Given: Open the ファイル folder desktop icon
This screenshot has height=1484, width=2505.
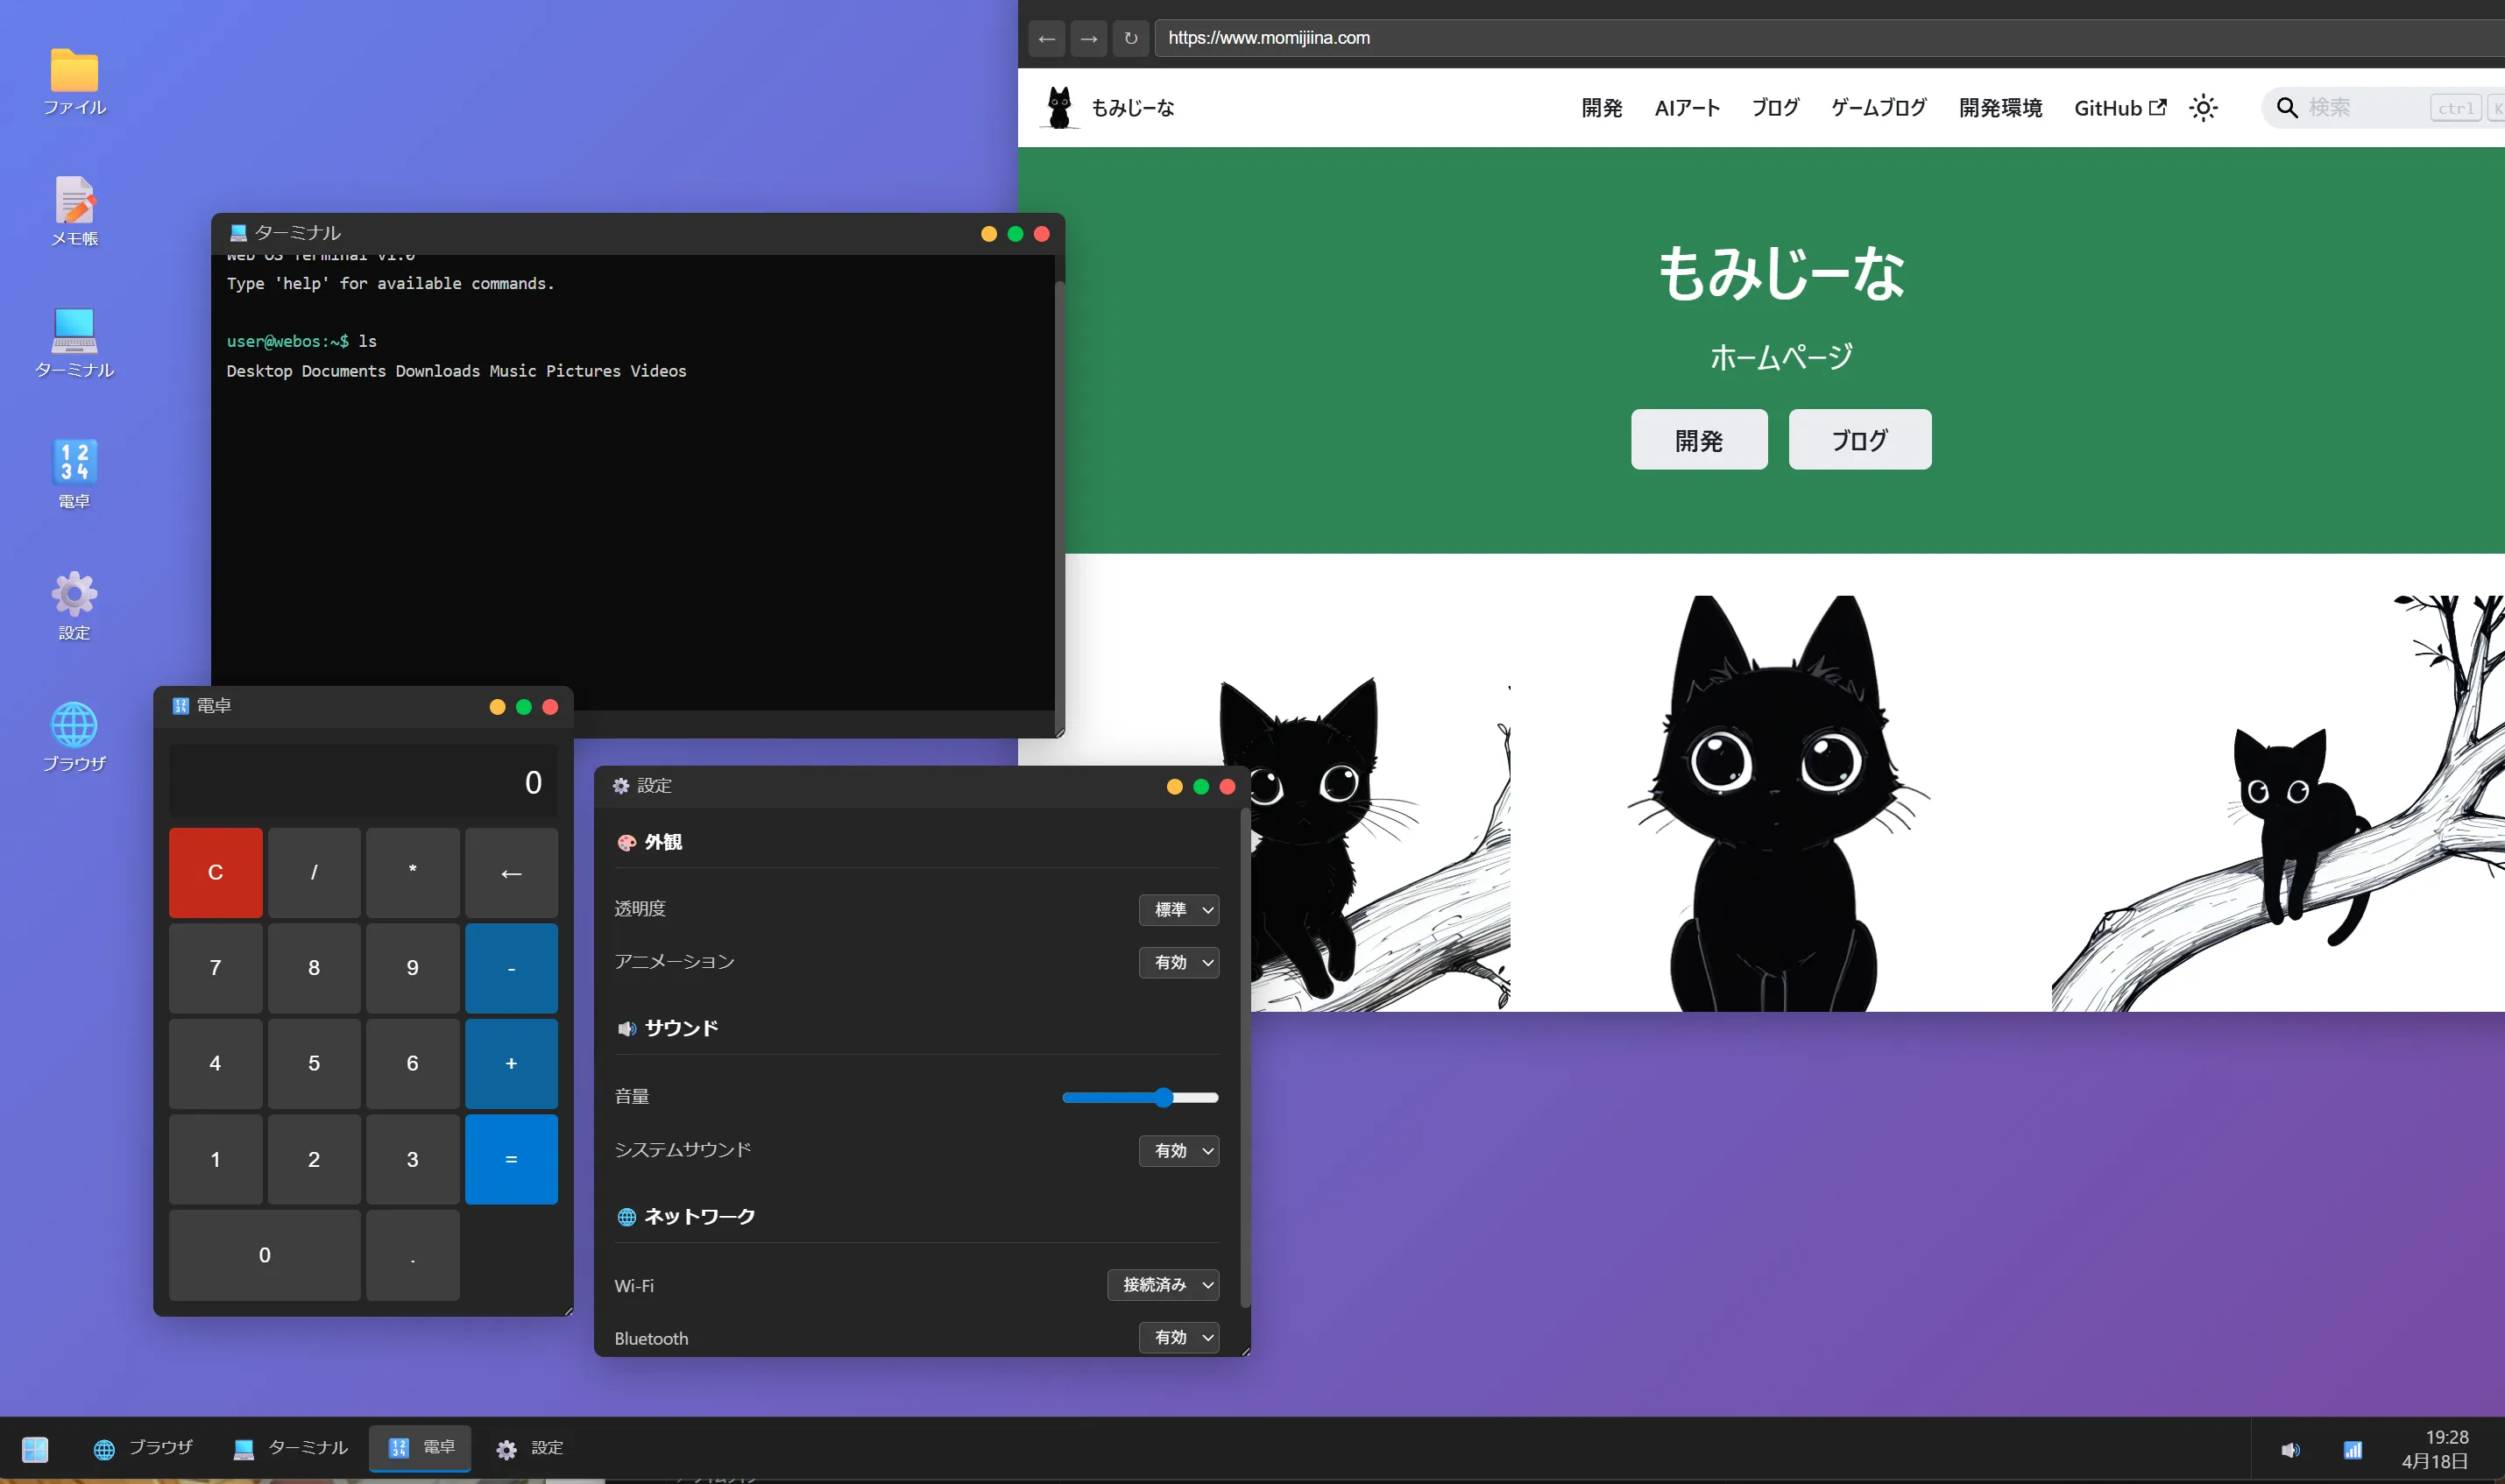Looking at the screenshot, I should tap(74, 72).
